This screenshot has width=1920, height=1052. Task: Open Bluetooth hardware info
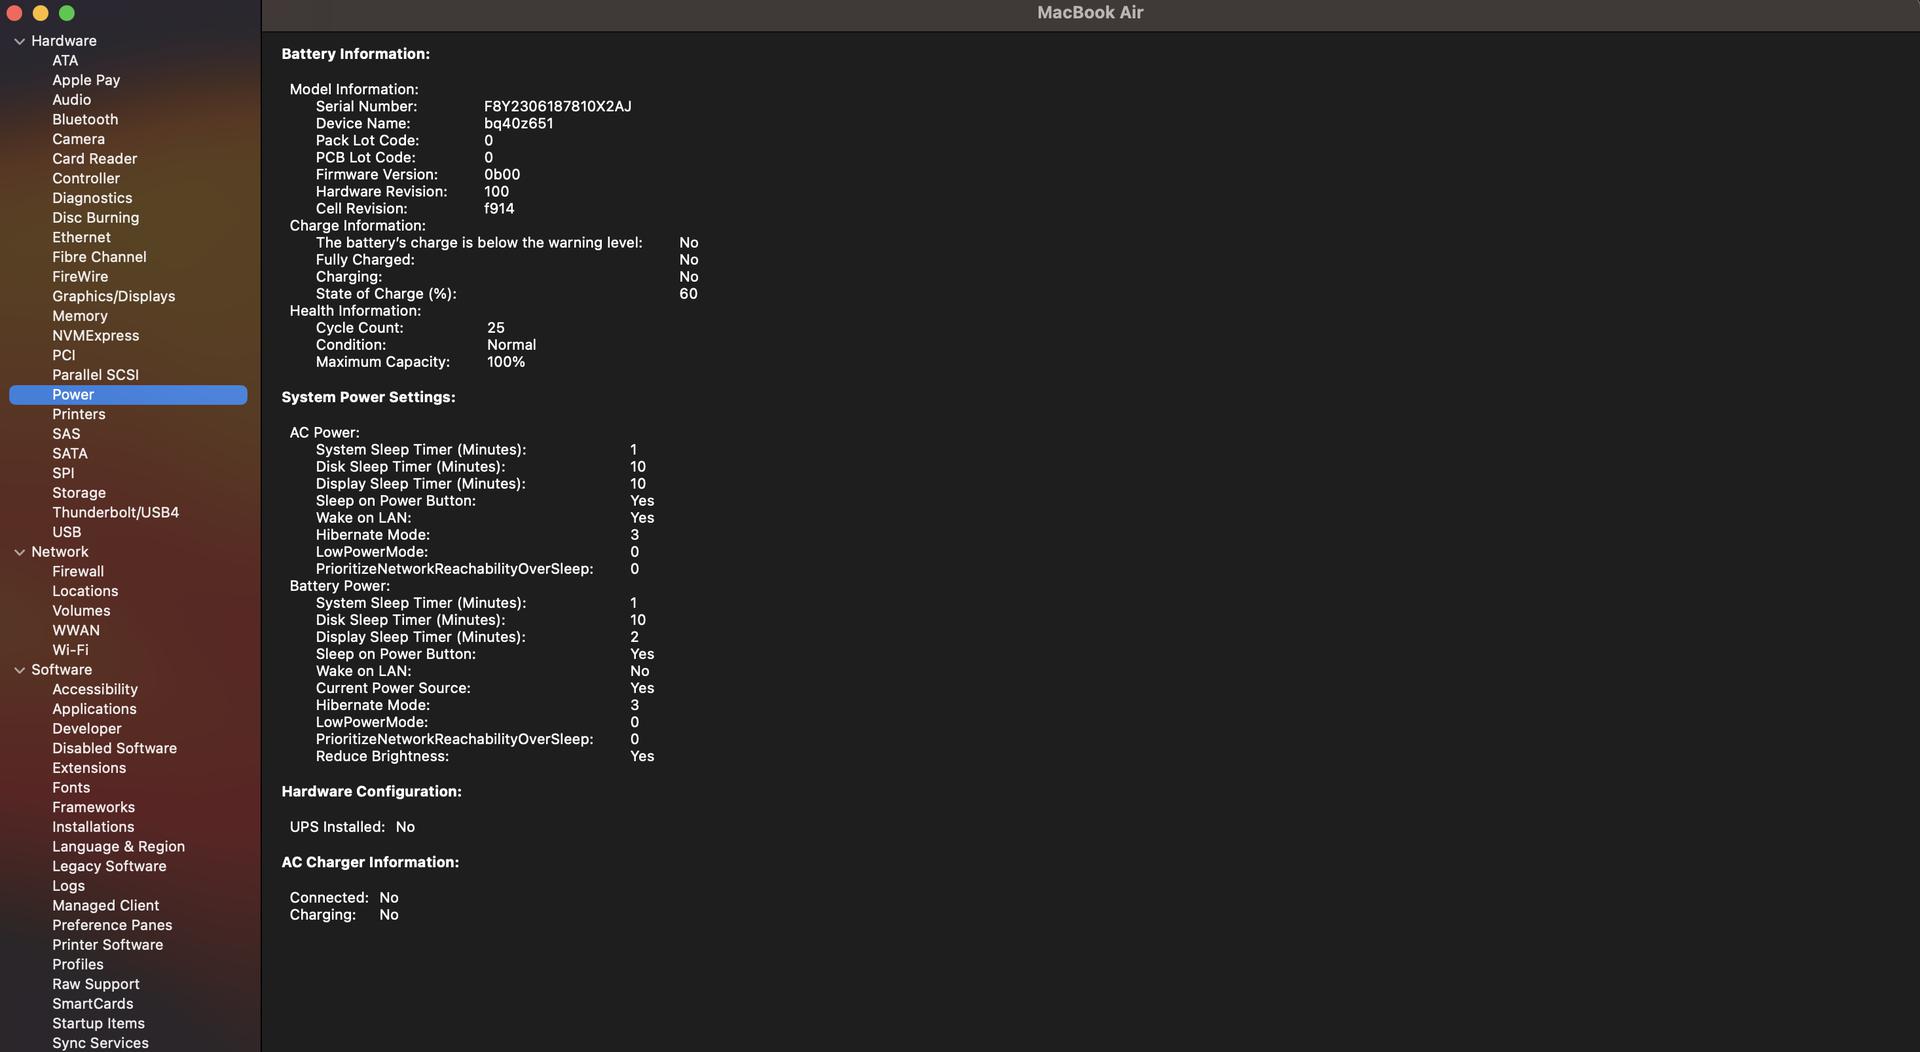(85, 120)
